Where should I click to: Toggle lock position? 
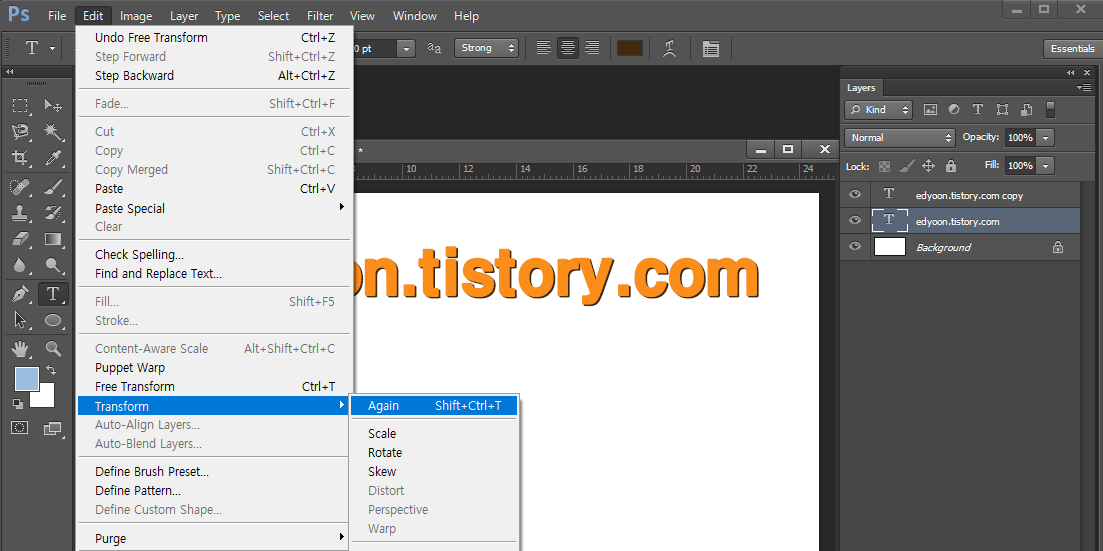[x=928, y=166]
